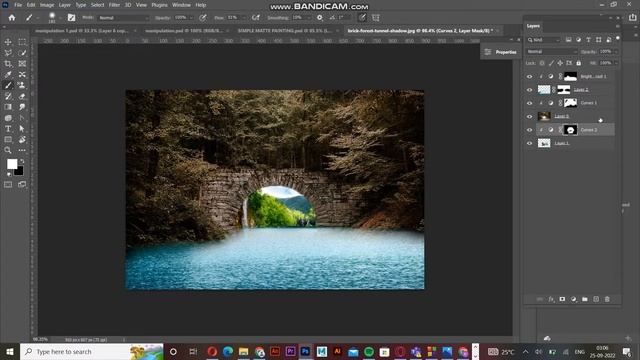Select the Rectangular Marquee tool
Screen dimensions: 640x360
point(22,42)
